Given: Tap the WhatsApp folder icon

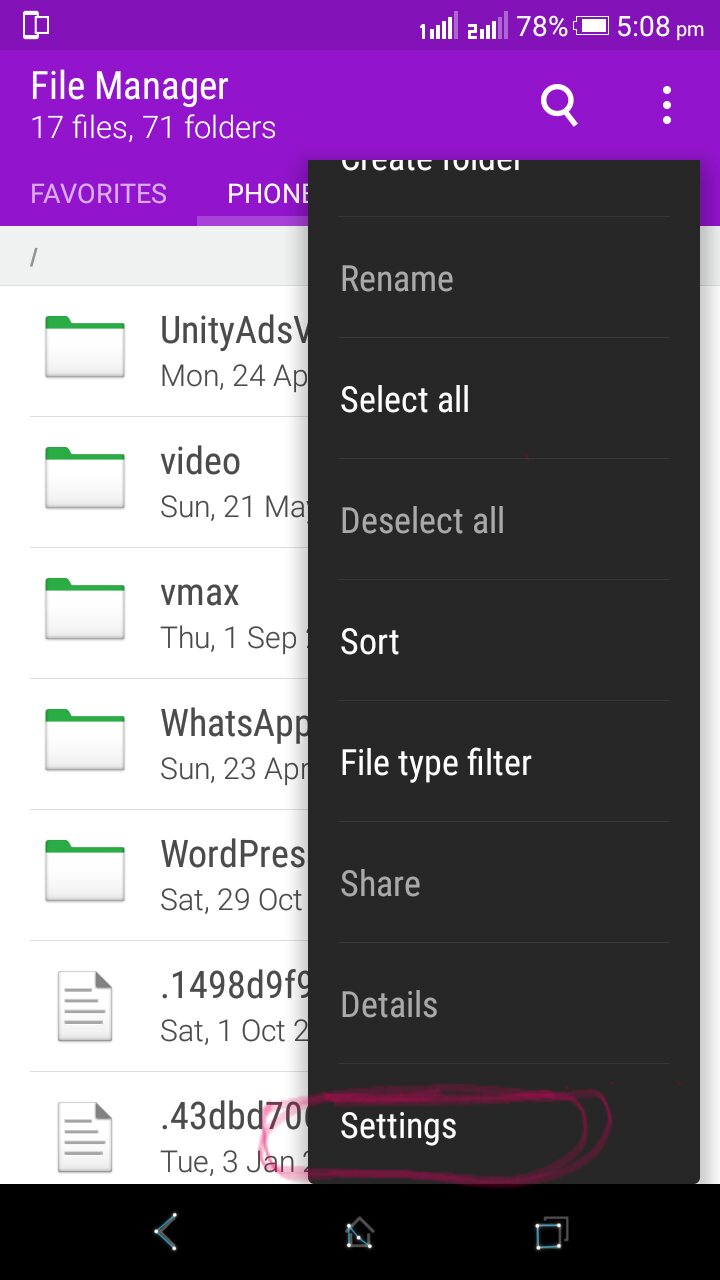Looking at the screenshot, I should 85,740.
